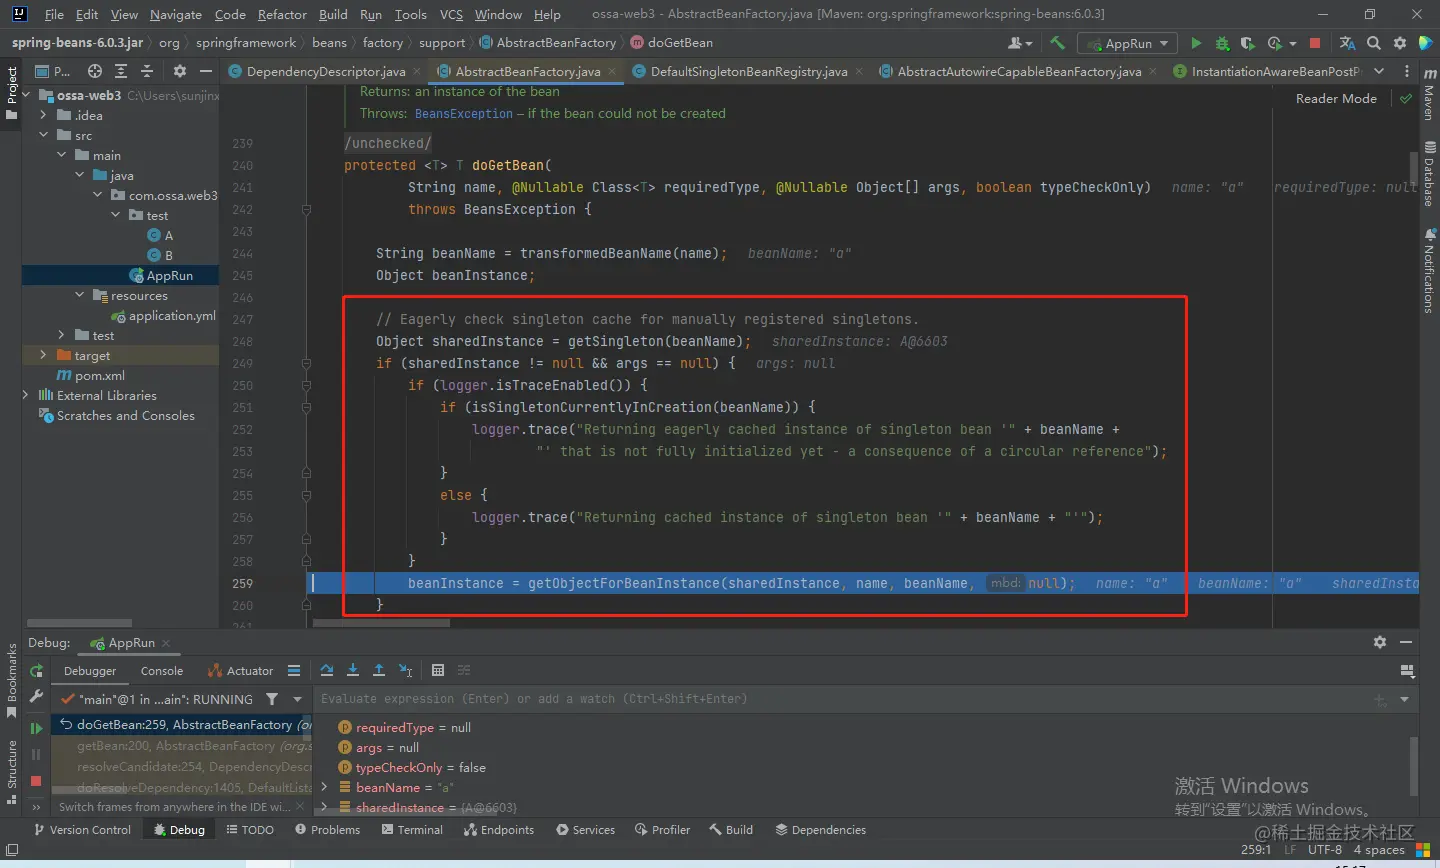The image size is (1440, 868).
Task: Click the Build project hammer icon
Action: pos(1057,43)
